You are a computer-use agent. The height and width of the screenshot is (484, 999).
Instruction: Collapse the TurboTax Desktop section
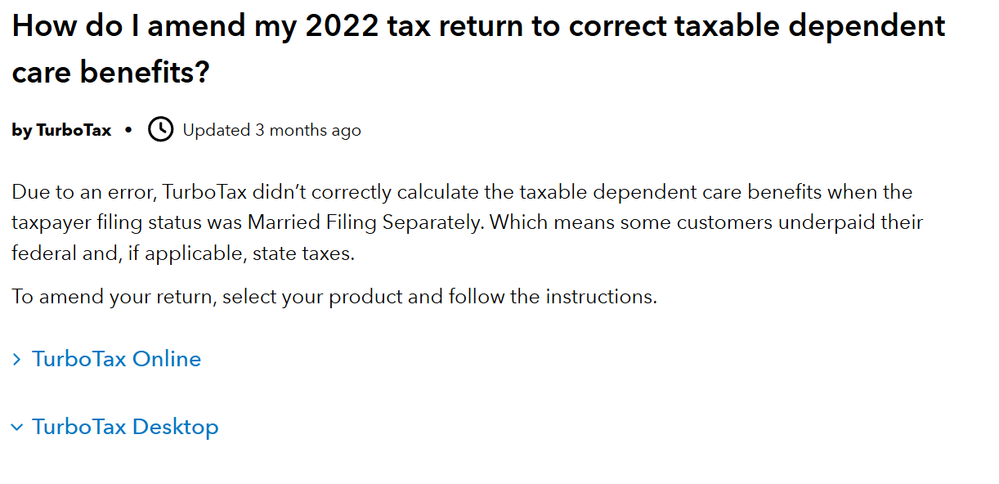115,426
